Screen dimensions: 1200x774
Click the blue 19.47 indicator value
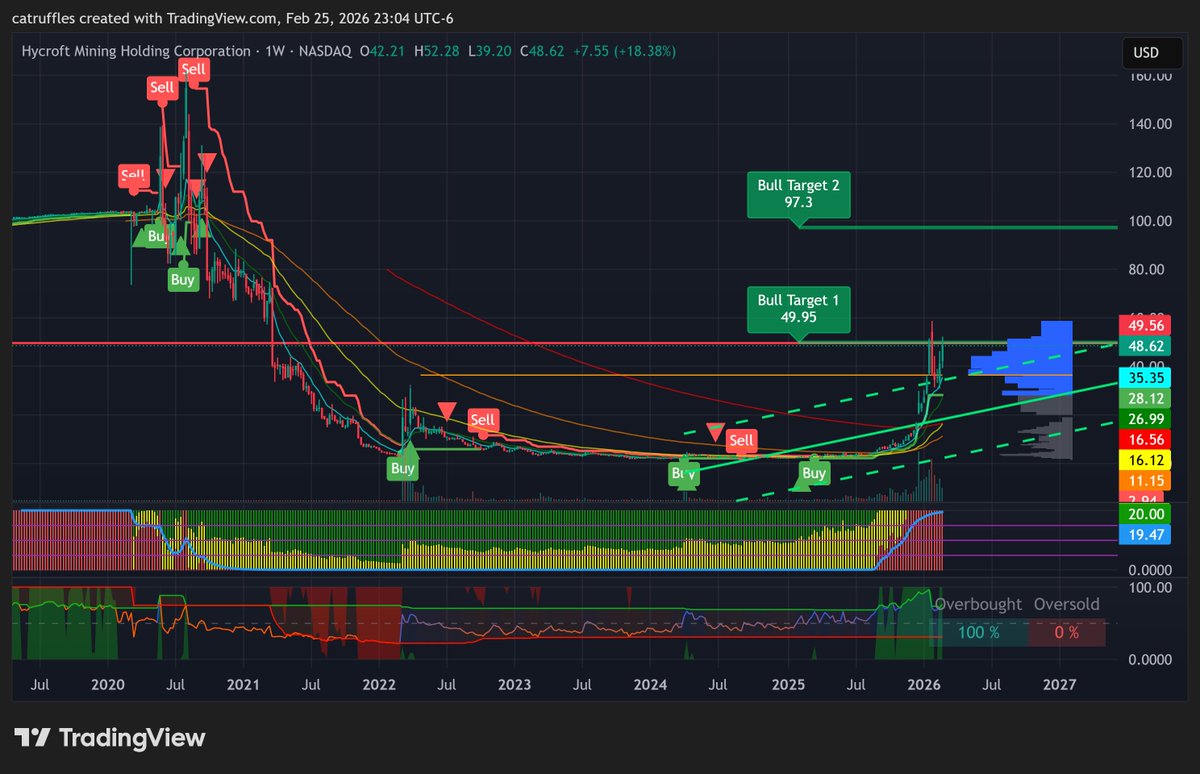pos(1143,535)
